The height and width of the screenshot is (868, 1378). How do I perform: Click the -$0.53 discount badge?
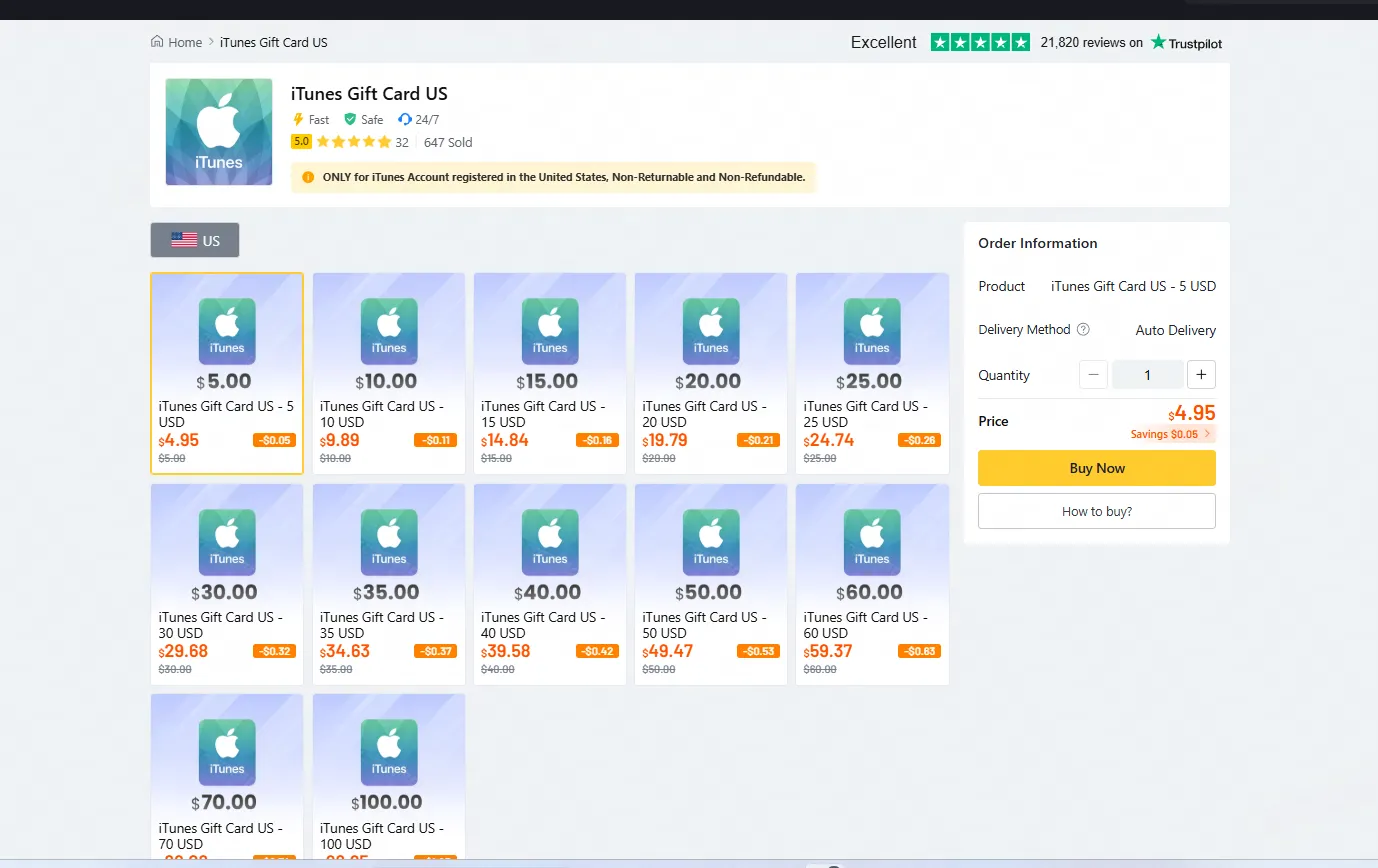tap(758, 651)
